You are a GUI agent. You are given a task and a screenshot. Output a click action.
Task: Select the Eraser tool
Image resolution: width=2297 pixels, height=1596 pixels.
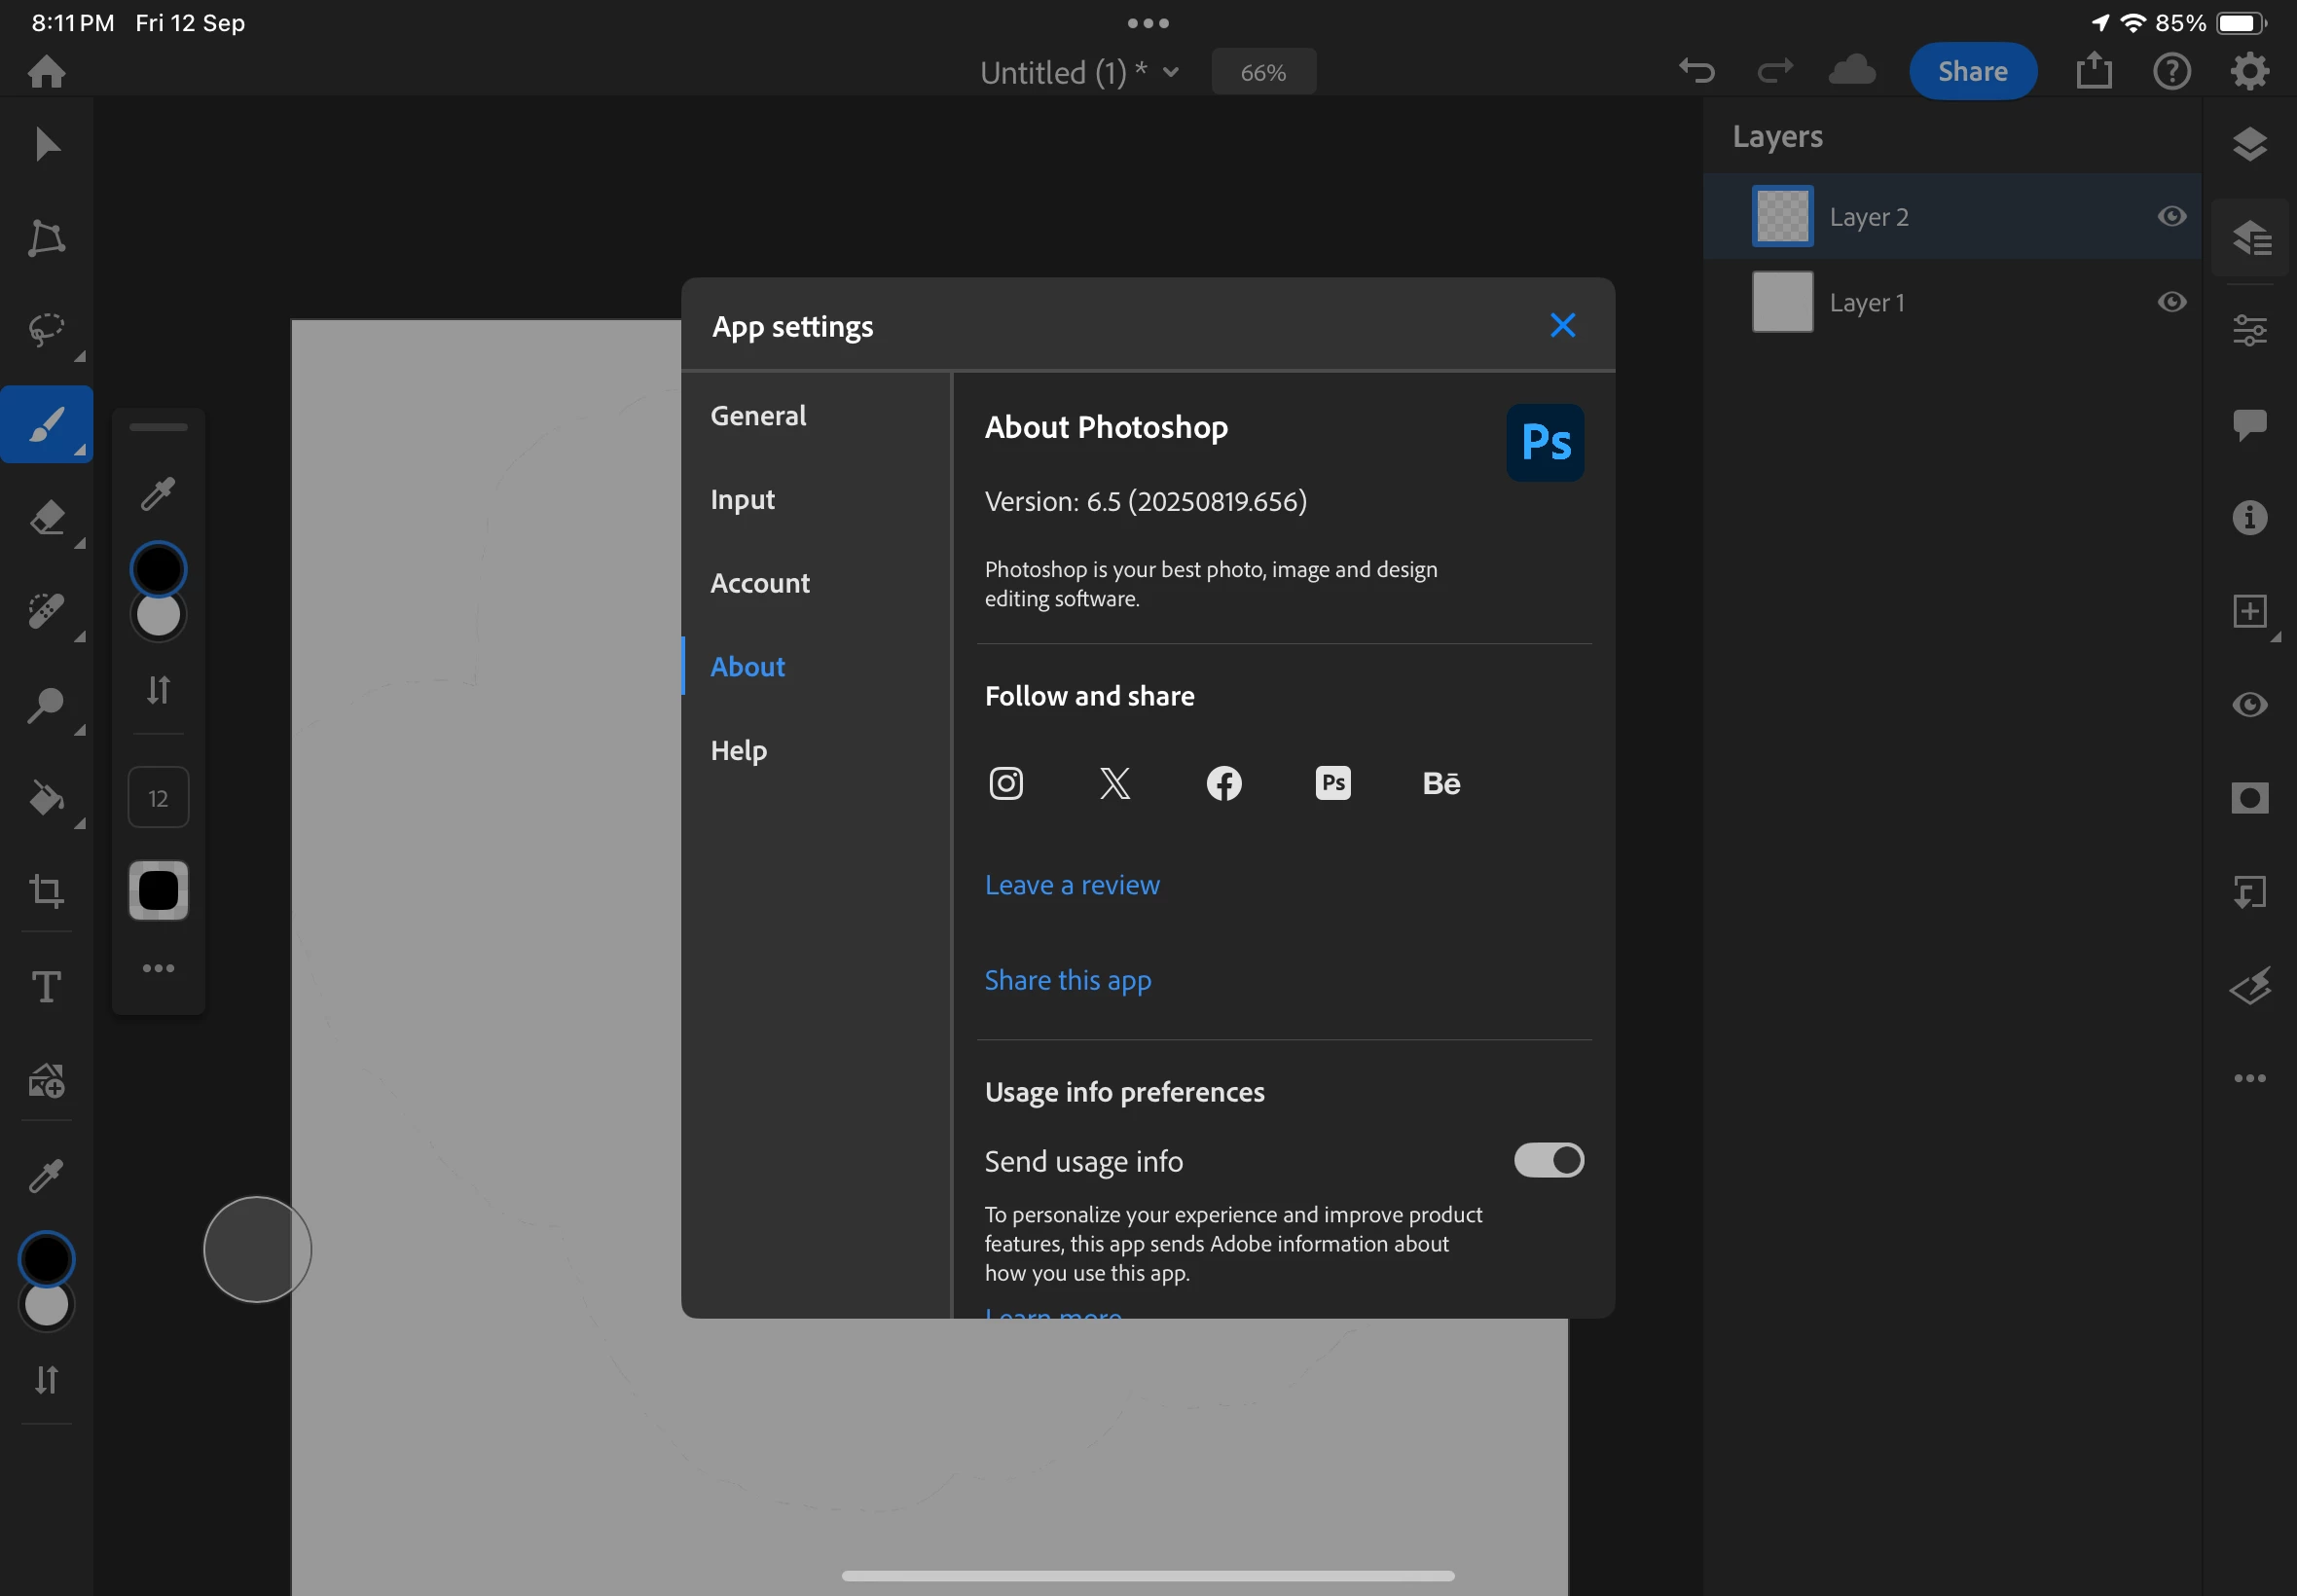click(x=46, y=518)
